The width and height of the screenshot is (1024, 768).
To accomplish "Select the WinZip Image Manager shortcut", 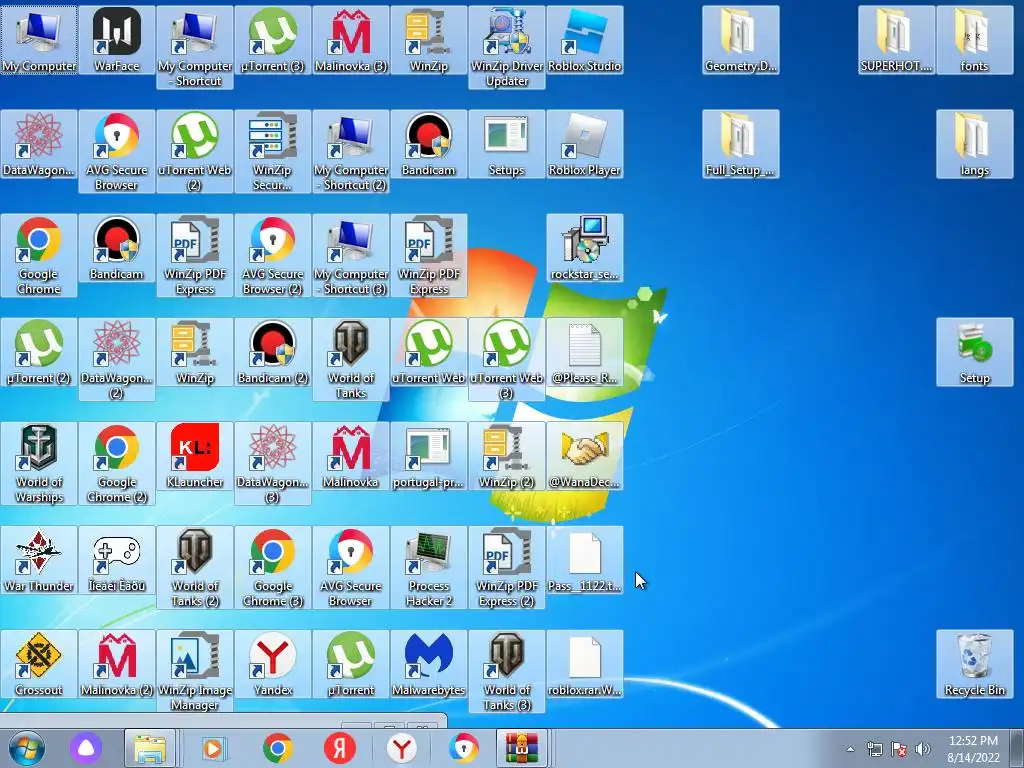I will tap(195, 671).
